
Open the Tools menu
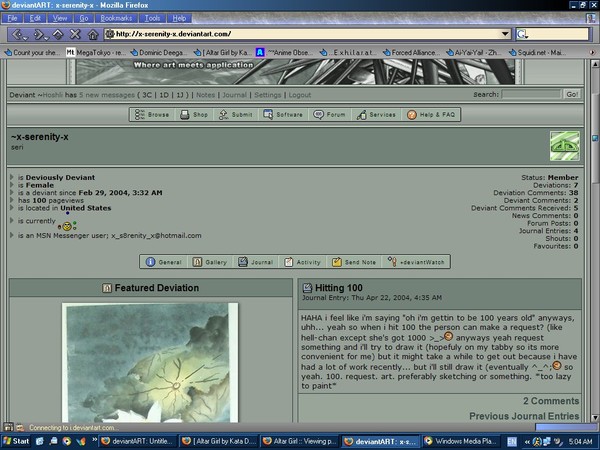pos(152,18)
